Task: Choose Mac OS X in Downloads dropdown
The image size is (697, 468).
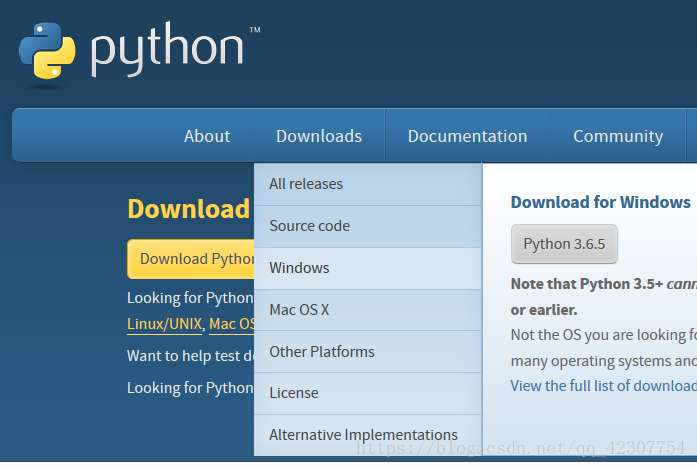Action: point(368,310)
